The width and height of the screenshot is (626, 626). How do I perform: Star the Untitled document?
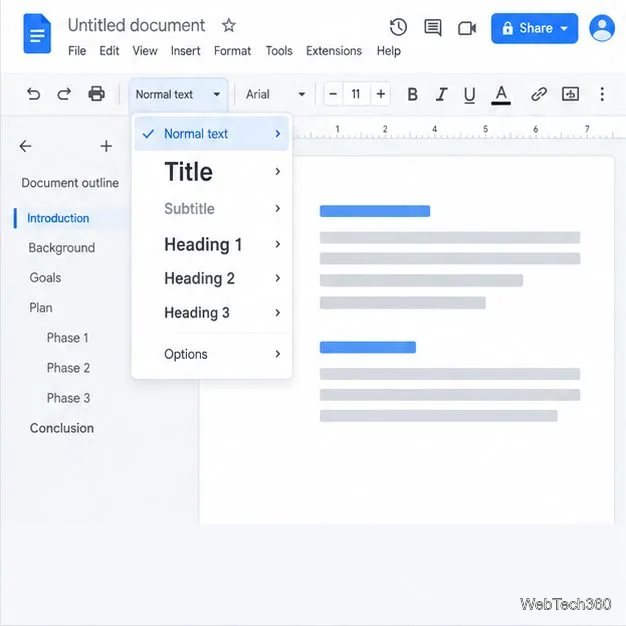click(229, 26)
